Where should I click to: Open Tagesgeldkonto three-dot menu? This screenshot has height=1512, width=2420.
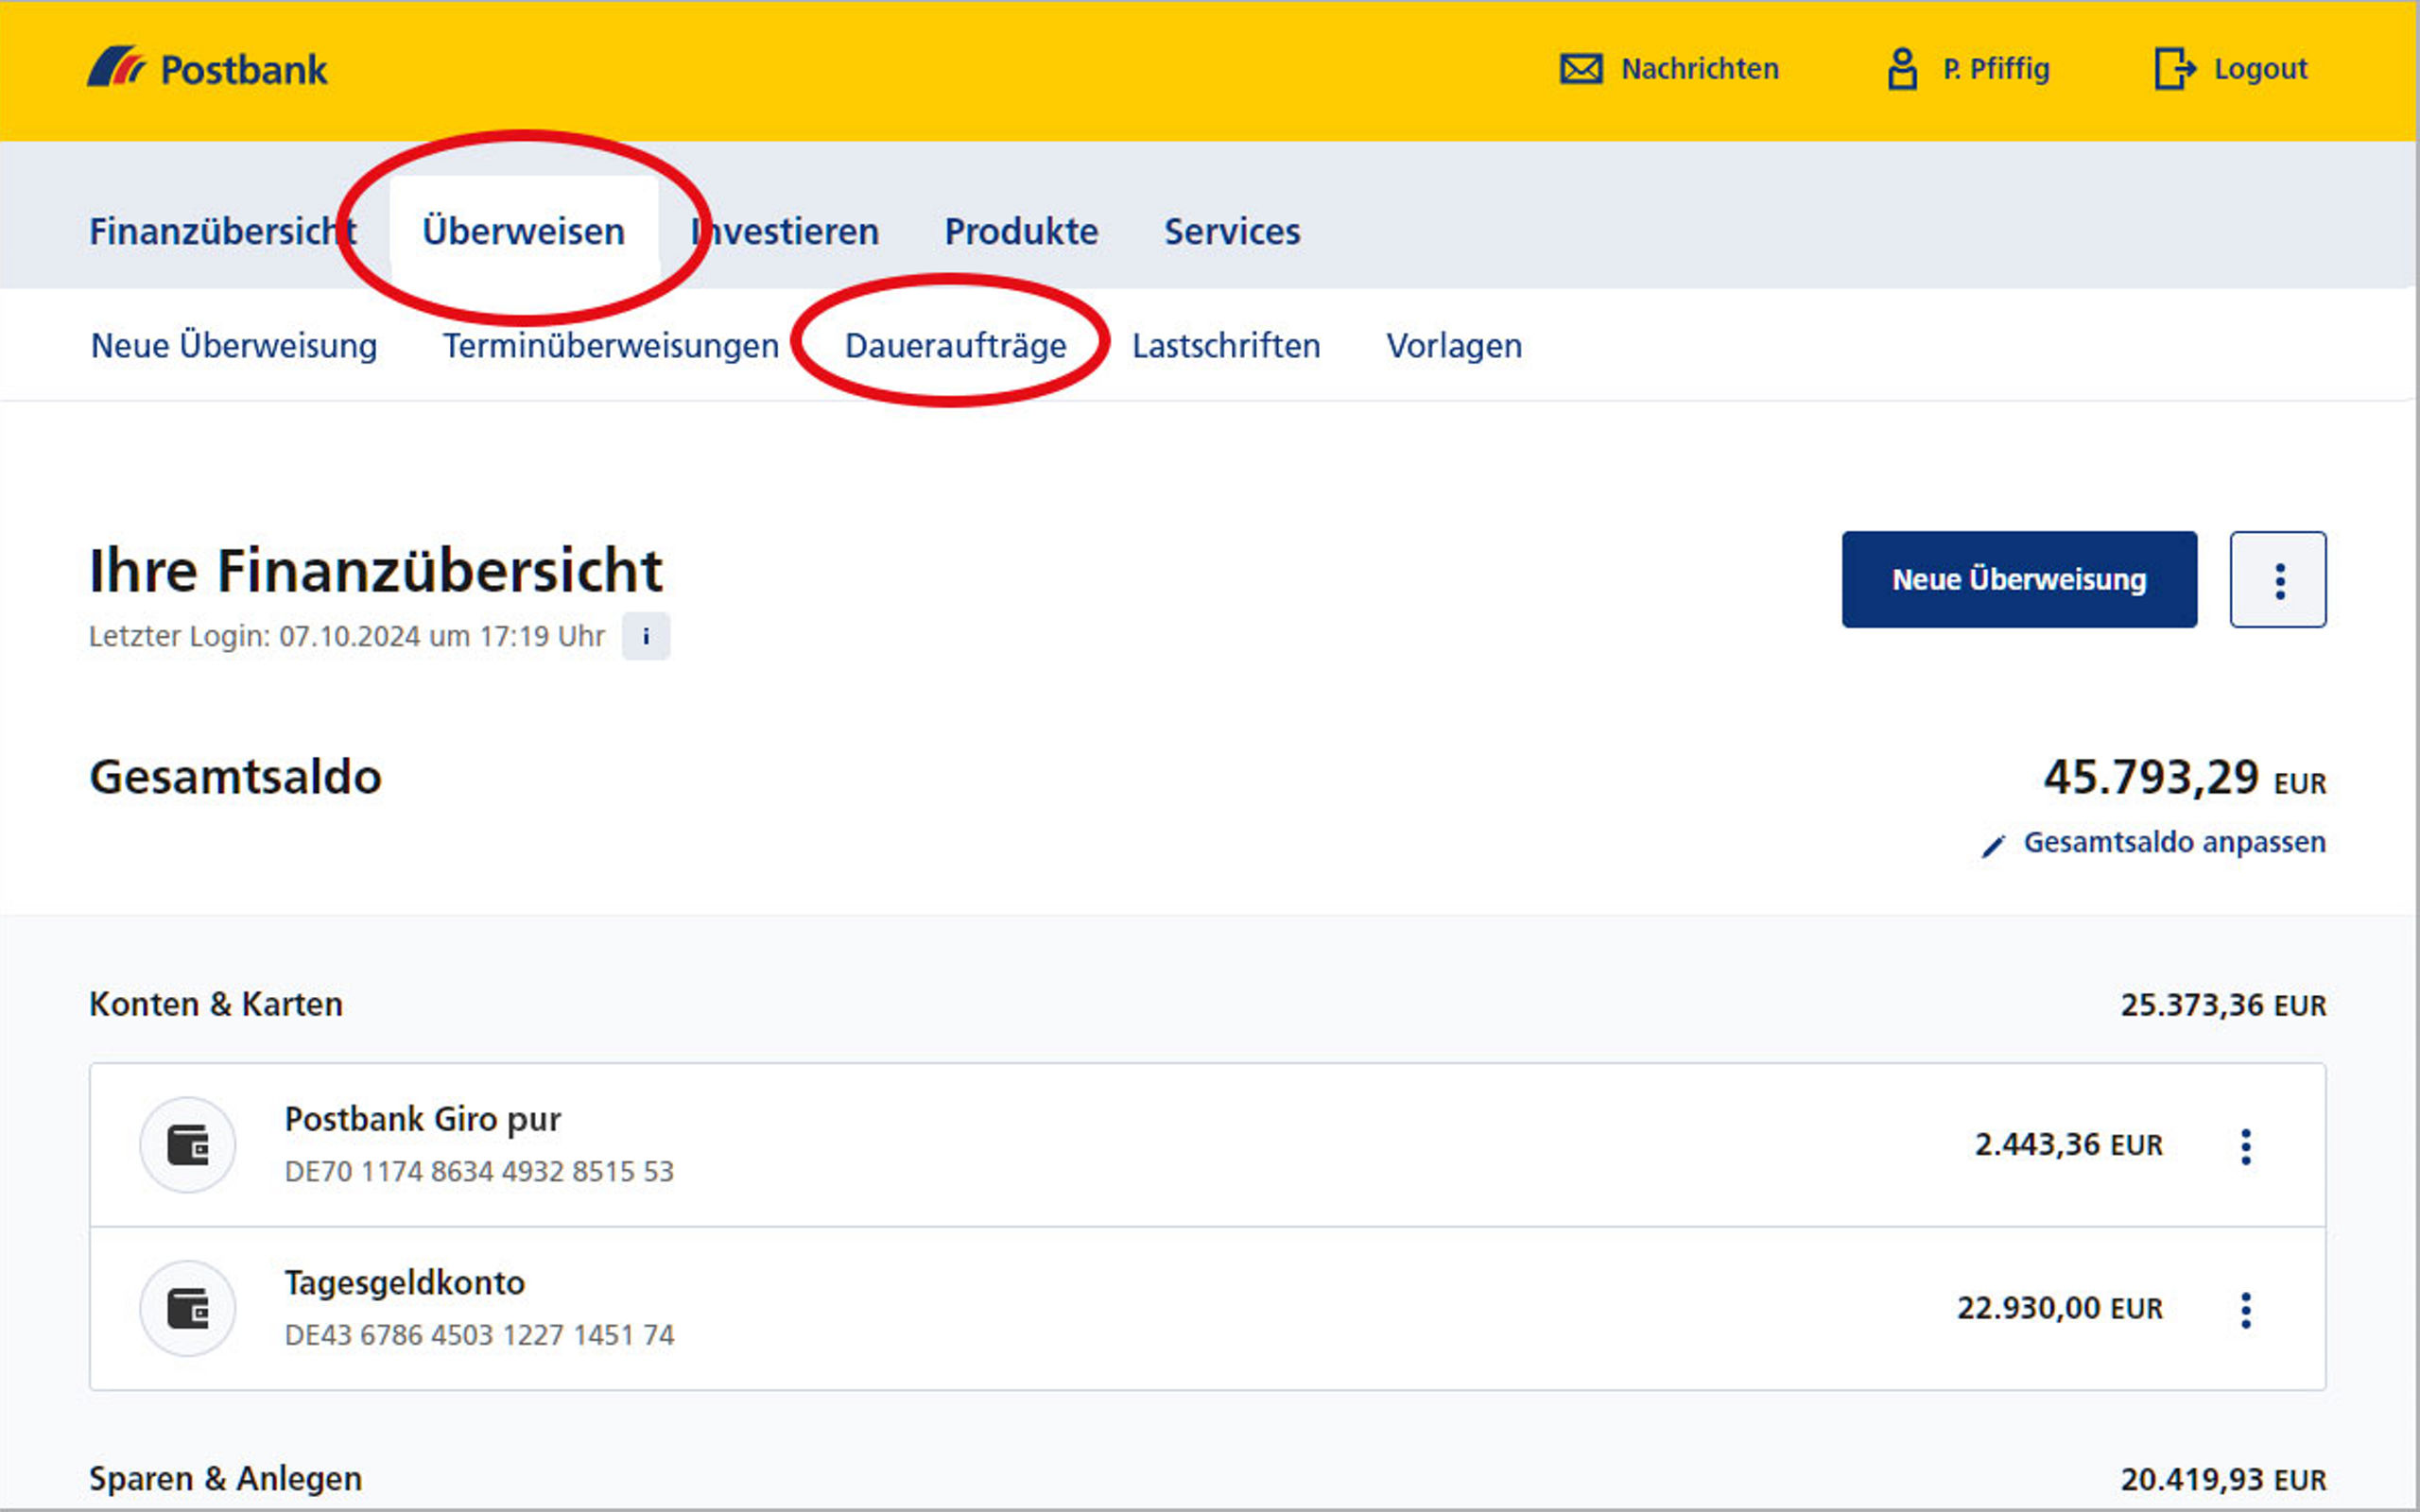pos(2246,1309)
